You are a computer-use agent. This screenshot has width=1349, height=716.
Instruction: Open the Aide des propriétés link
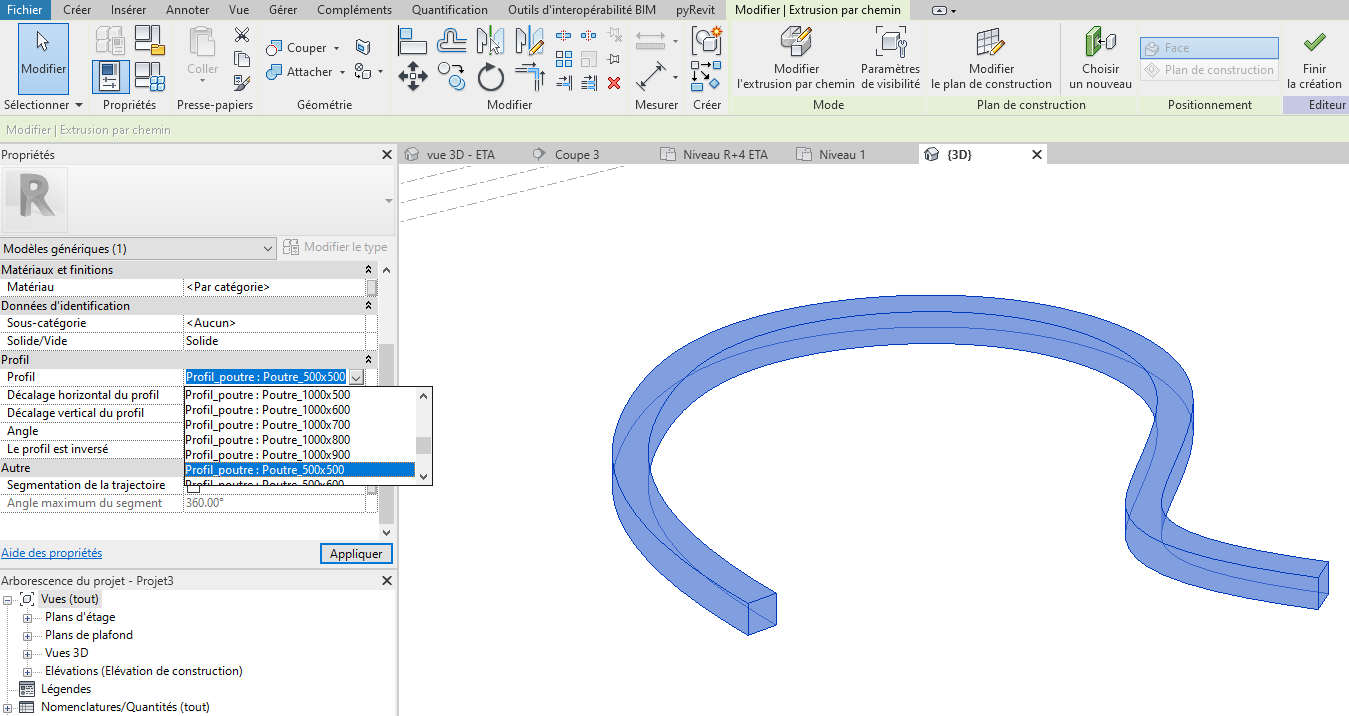click(51, 553)
